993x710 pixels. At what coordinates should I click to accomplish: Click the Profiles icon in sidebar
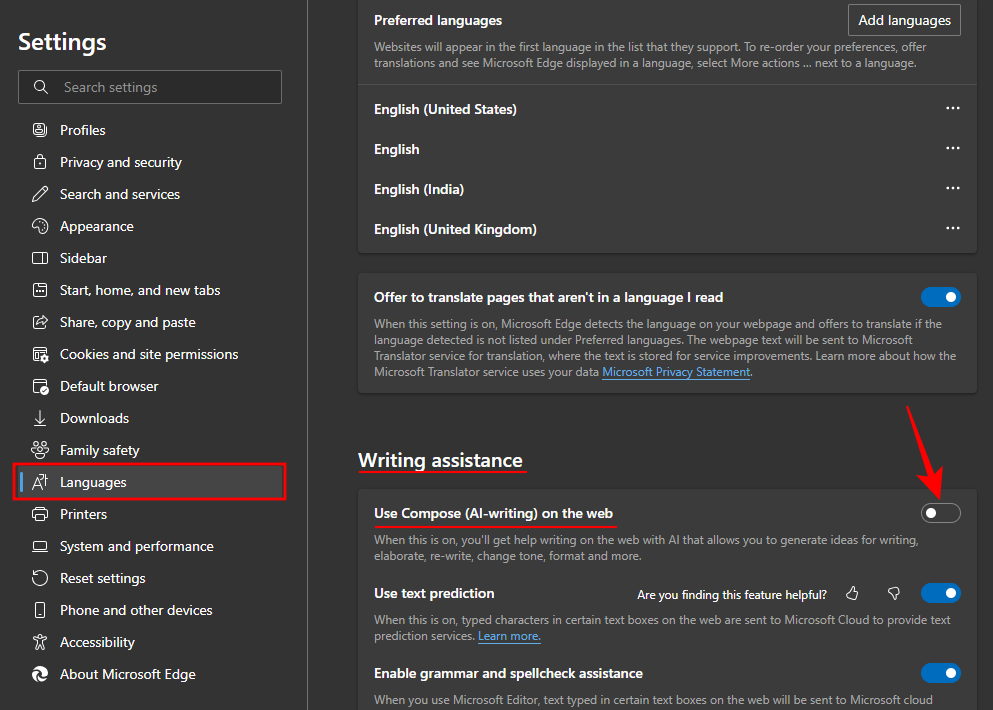point(40,130)
